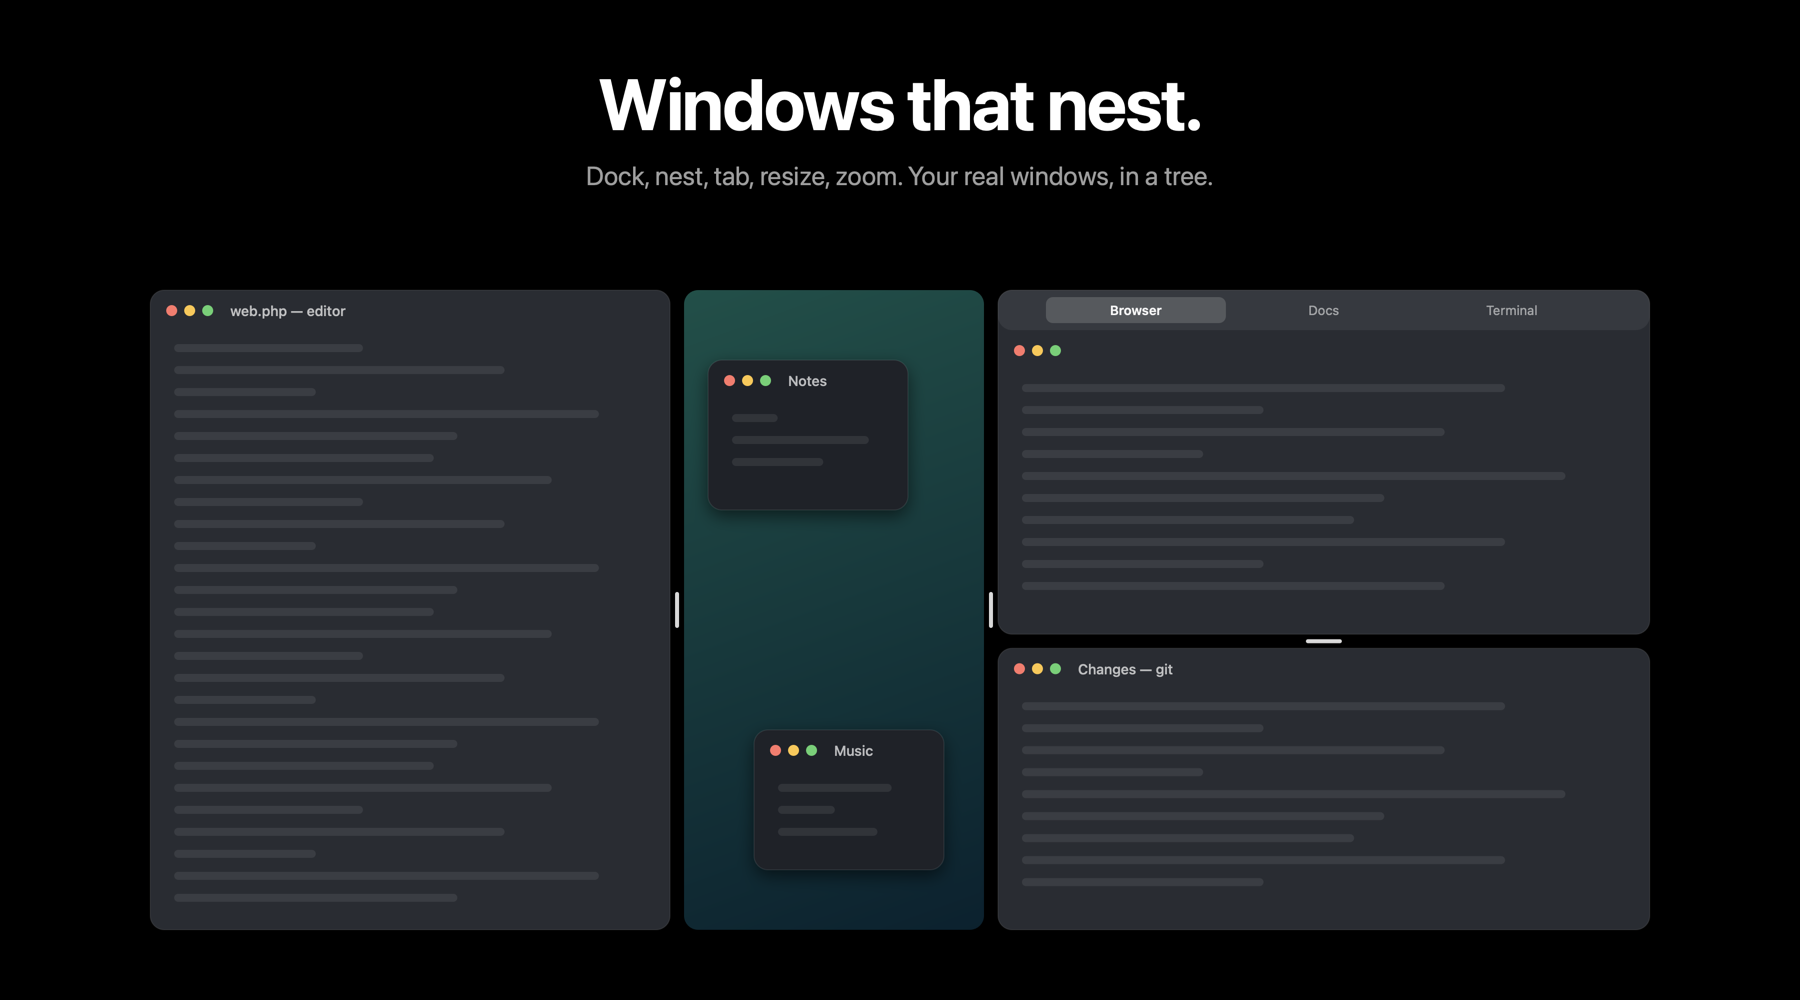
Task: Grab the vertical handle left of Browser pane
Action: [x=991, y=610]
